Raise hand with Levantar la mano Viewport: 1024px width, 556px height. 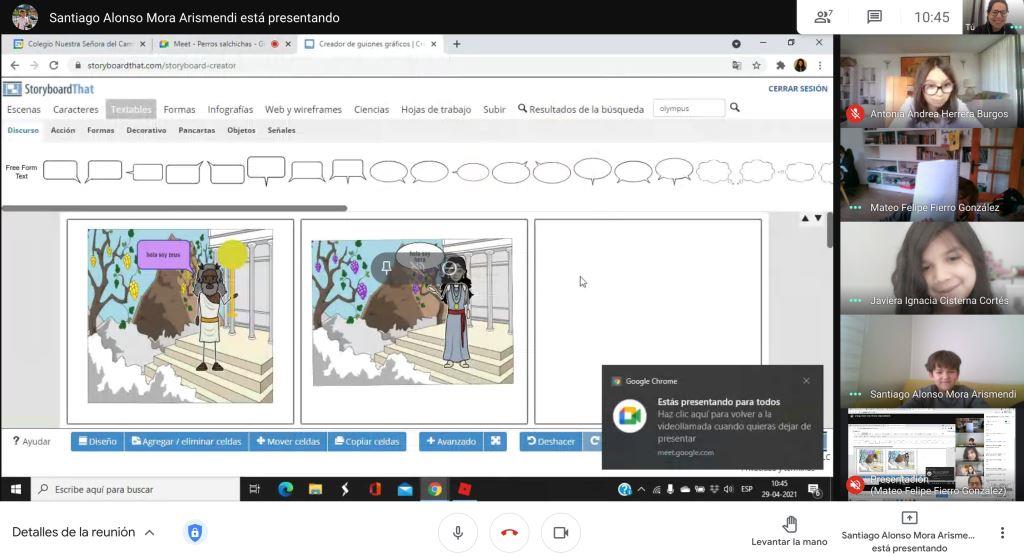789,531
